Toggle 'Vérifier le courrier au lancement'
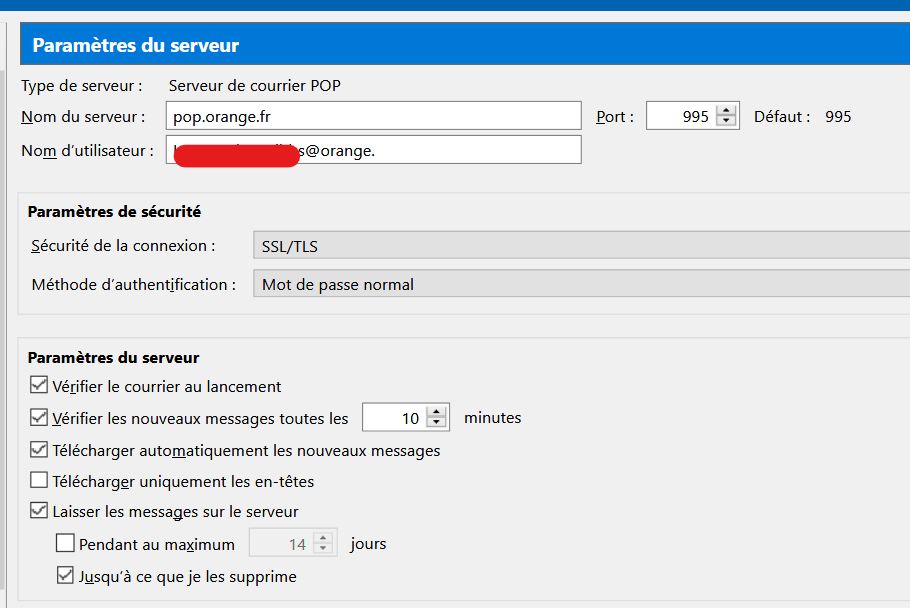This screenshot has width=910, height=608. [38, 384]
